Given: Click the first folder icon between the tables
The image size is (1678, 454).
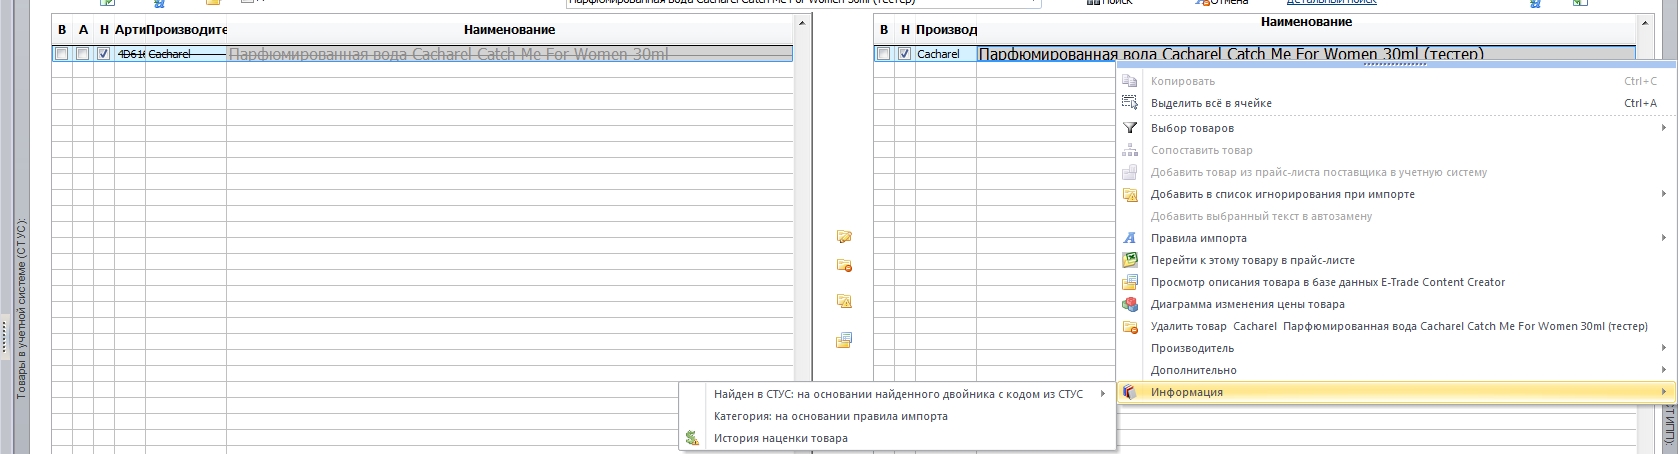Looking at the screenshot, I should coord(844,237).
